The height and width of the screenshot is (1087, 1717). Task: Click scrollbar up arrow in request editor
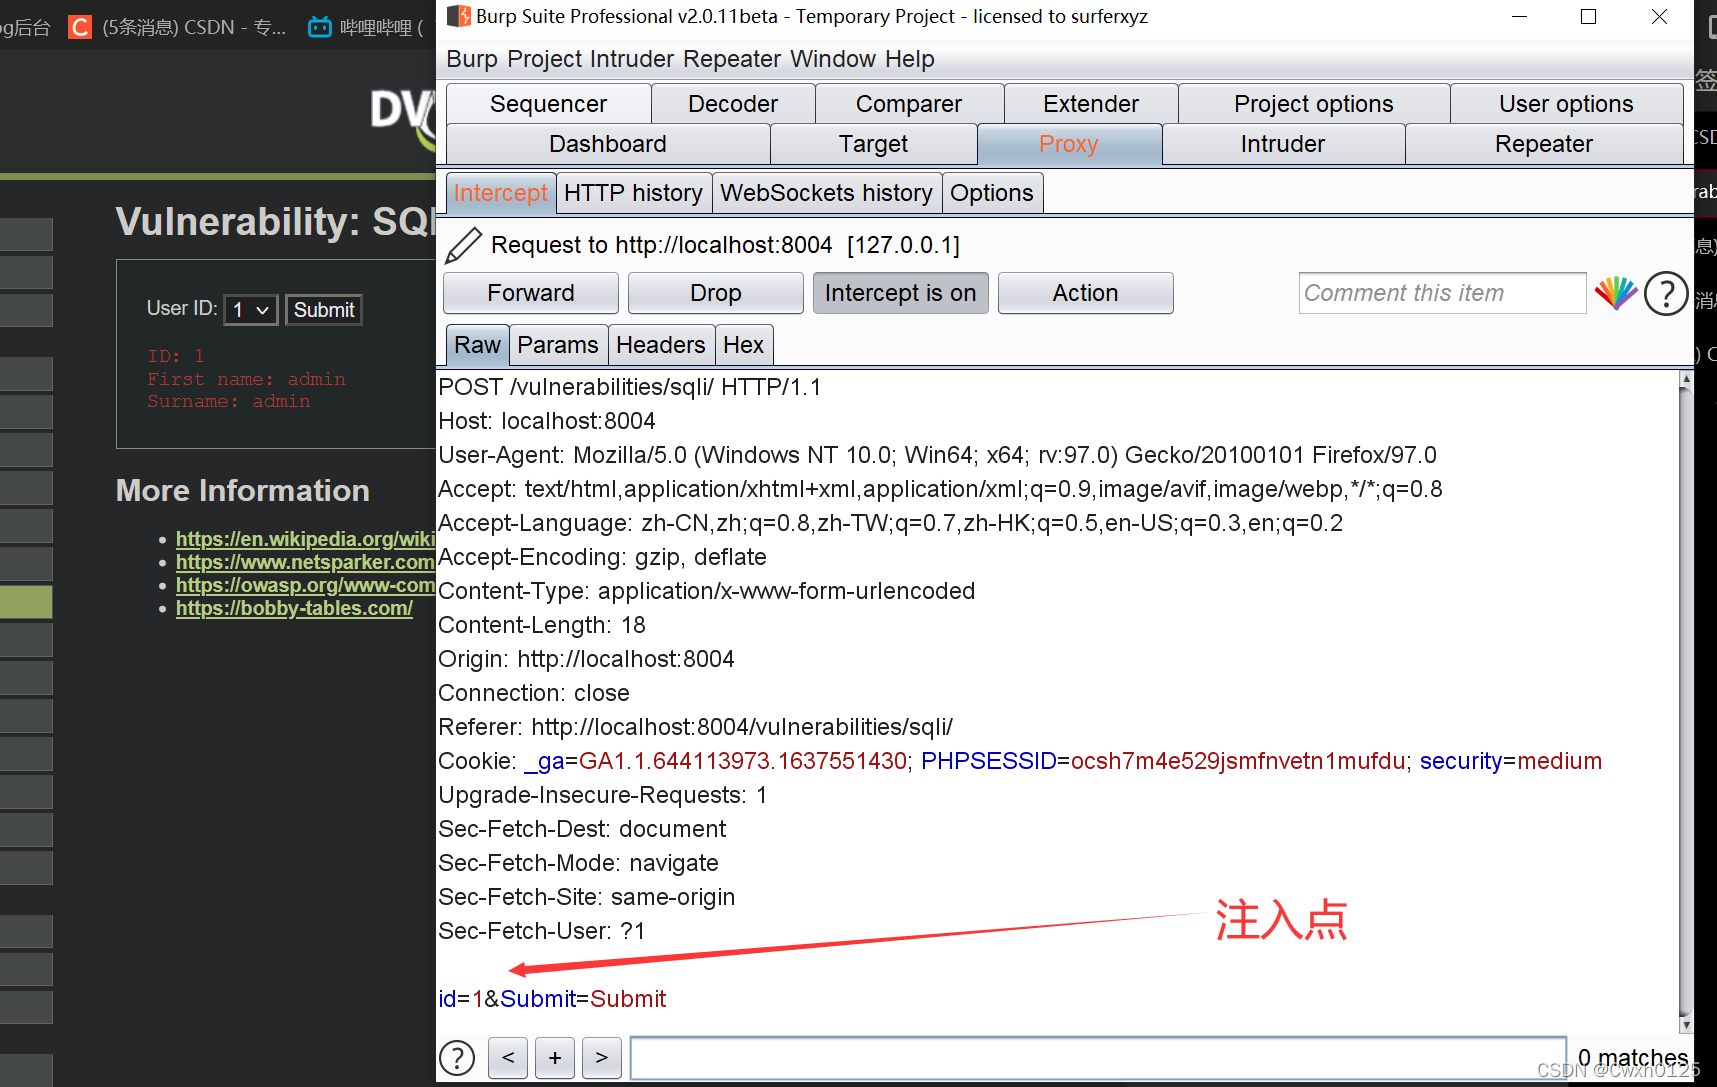point(1686,379)
